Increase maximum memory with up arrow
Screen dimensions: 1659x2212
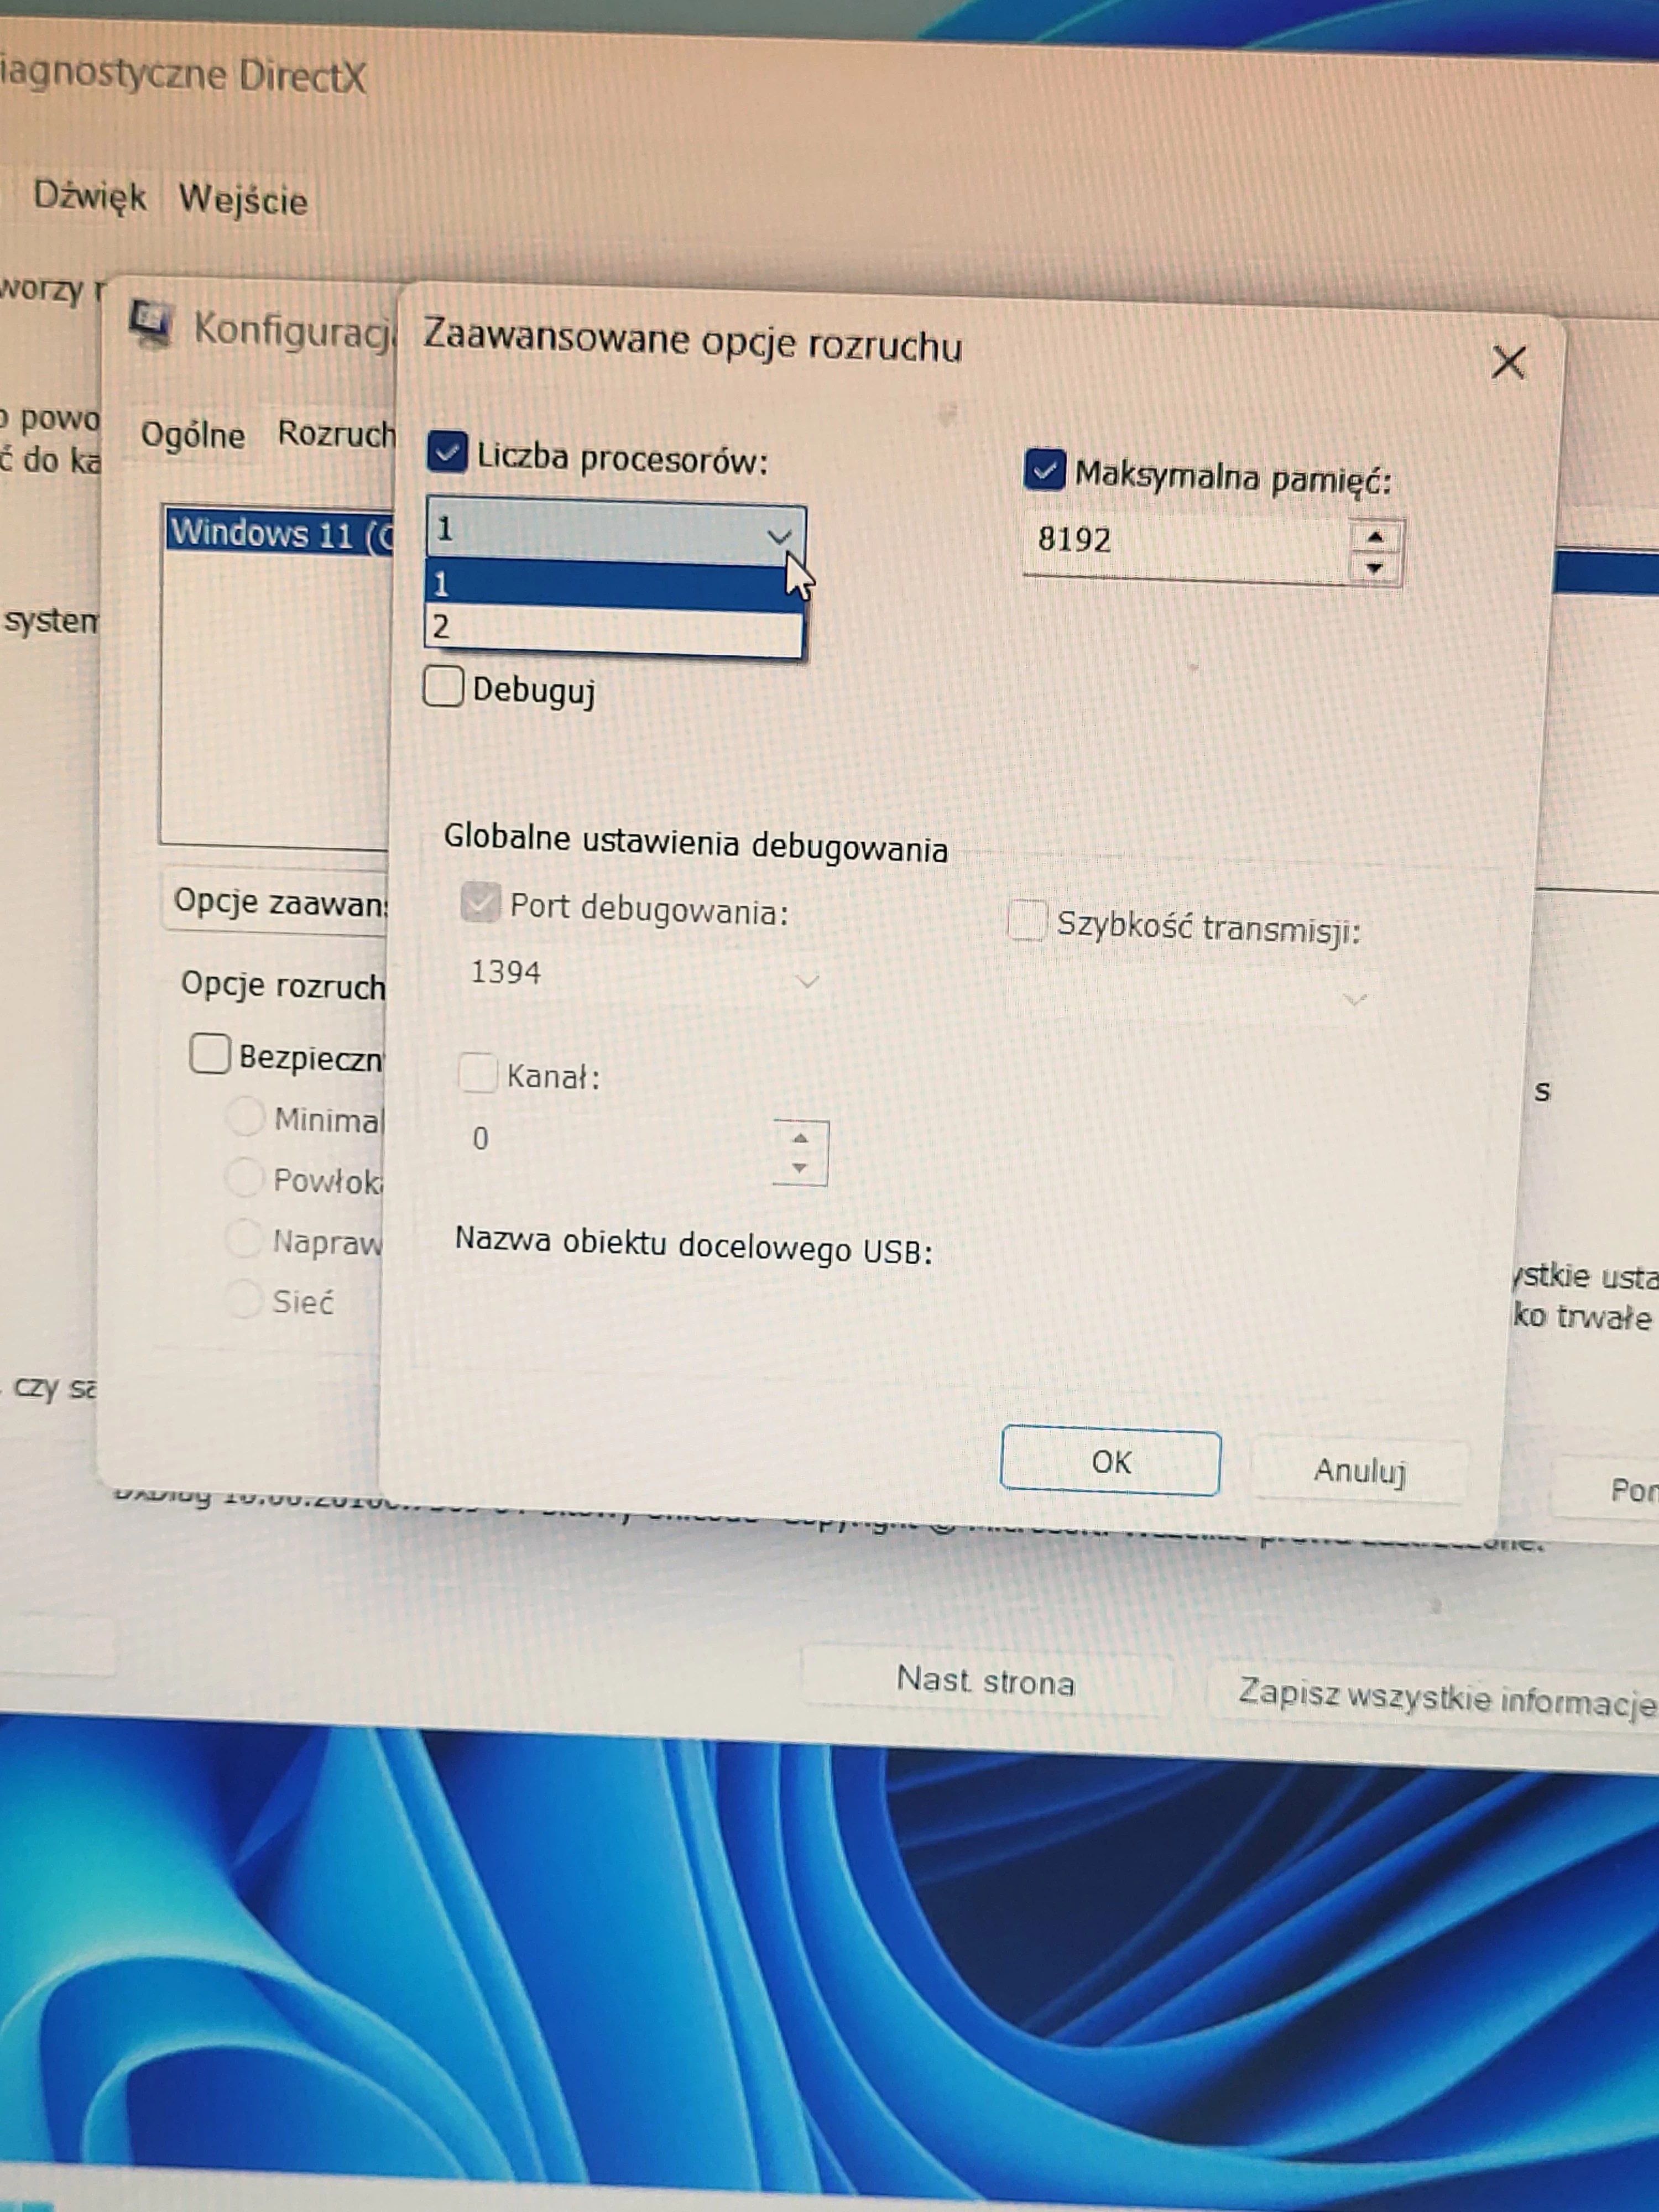click(1375, 538)
